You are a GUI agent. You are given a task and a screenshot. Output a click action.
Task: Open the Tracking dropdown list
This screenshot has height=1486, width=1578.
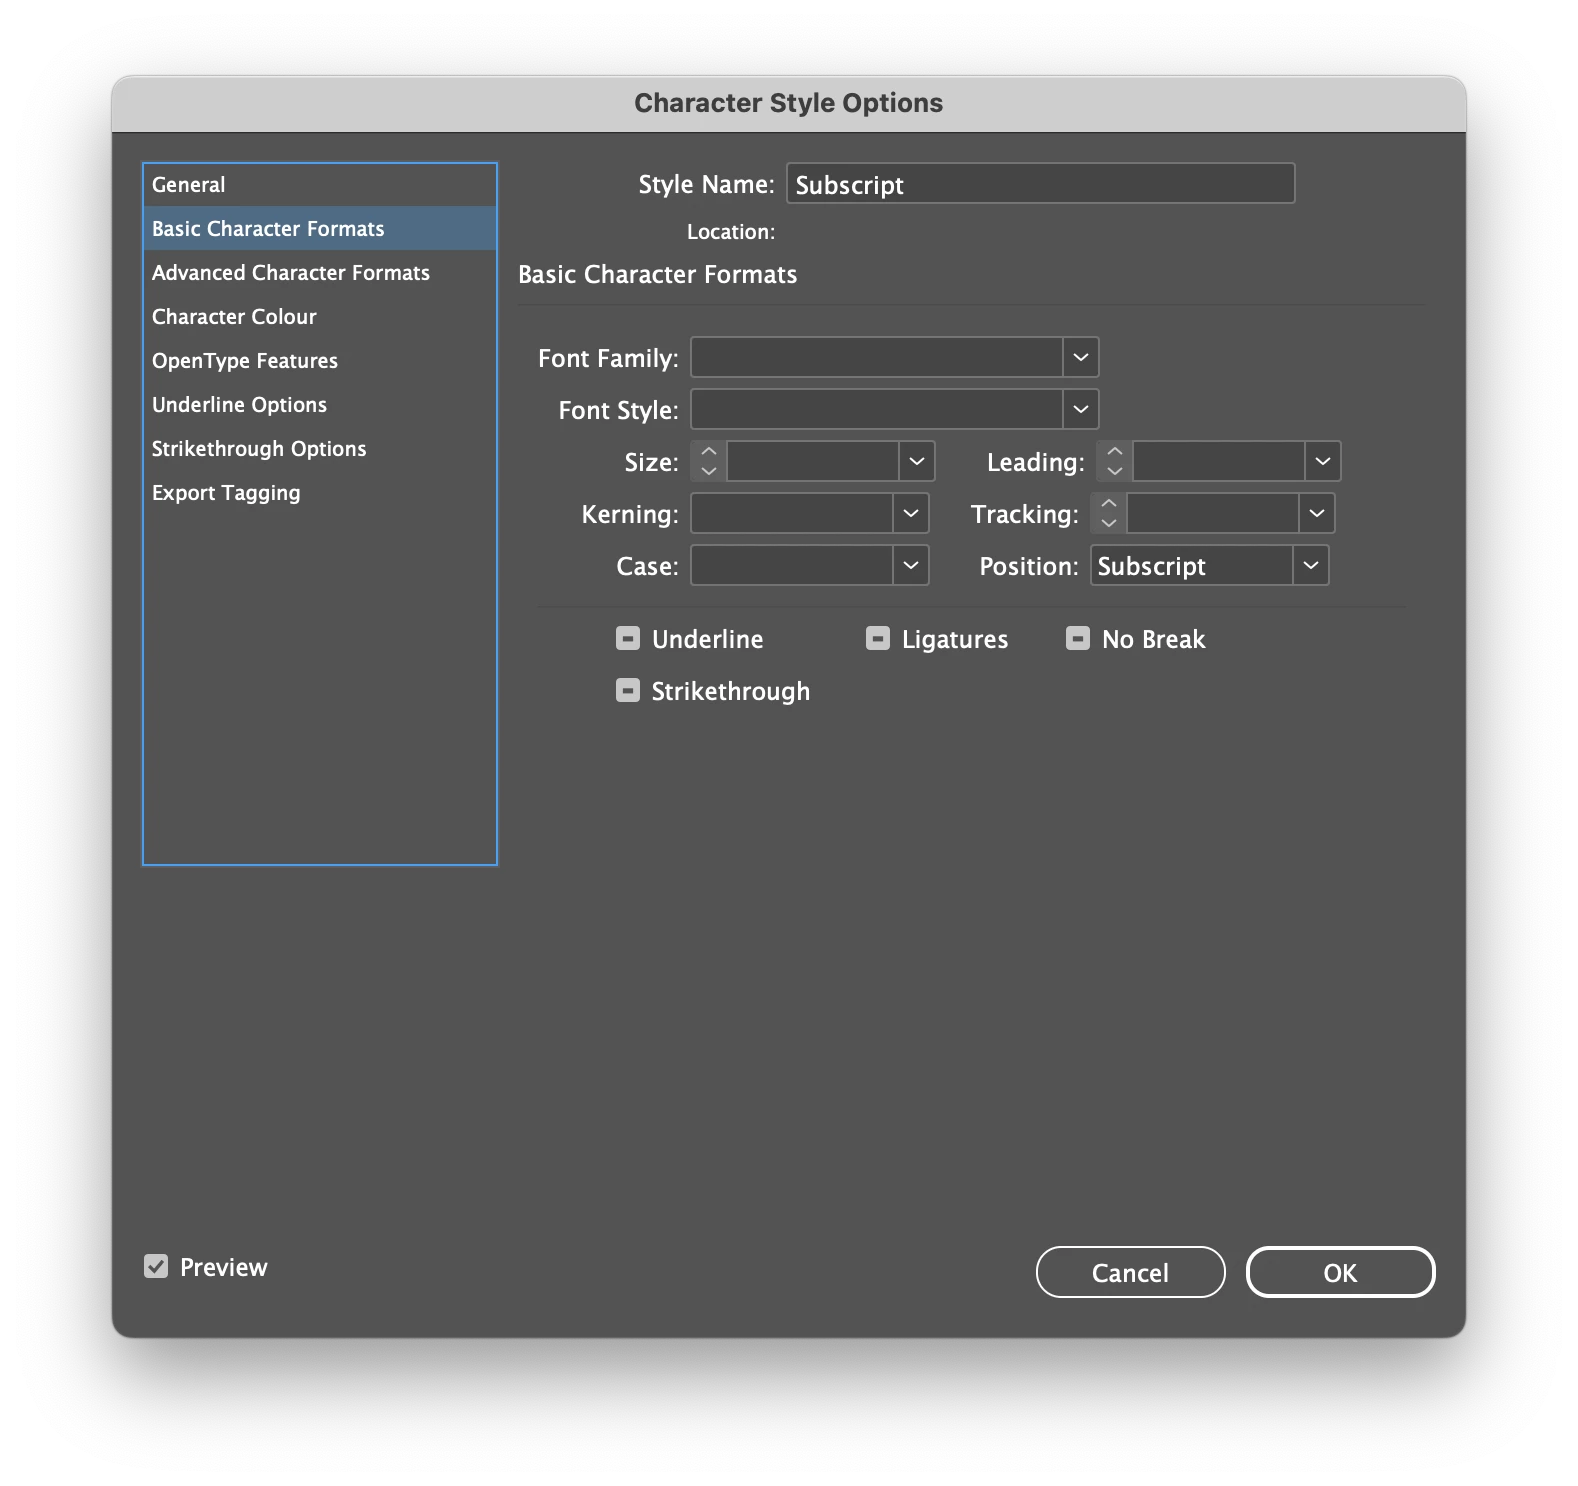(x=1317, y=513)
